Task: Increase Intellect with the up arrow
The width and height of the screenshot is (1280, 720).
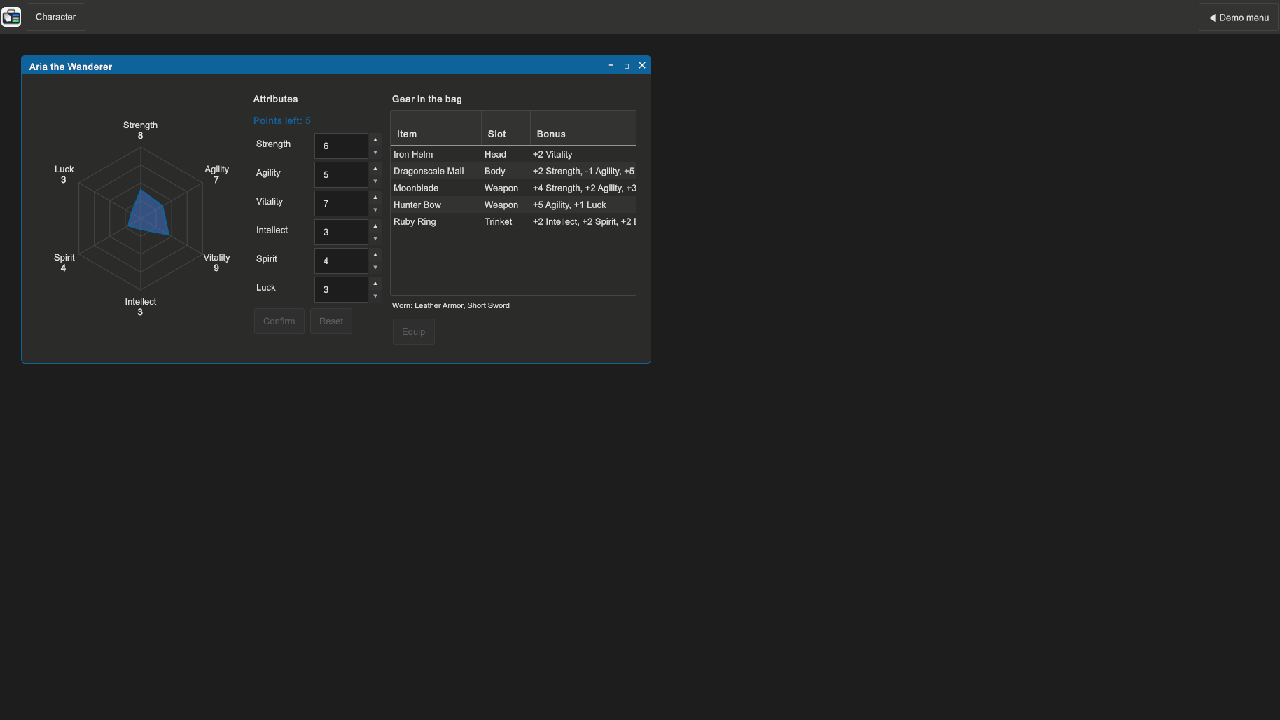Action: click(x=375, y=226)
